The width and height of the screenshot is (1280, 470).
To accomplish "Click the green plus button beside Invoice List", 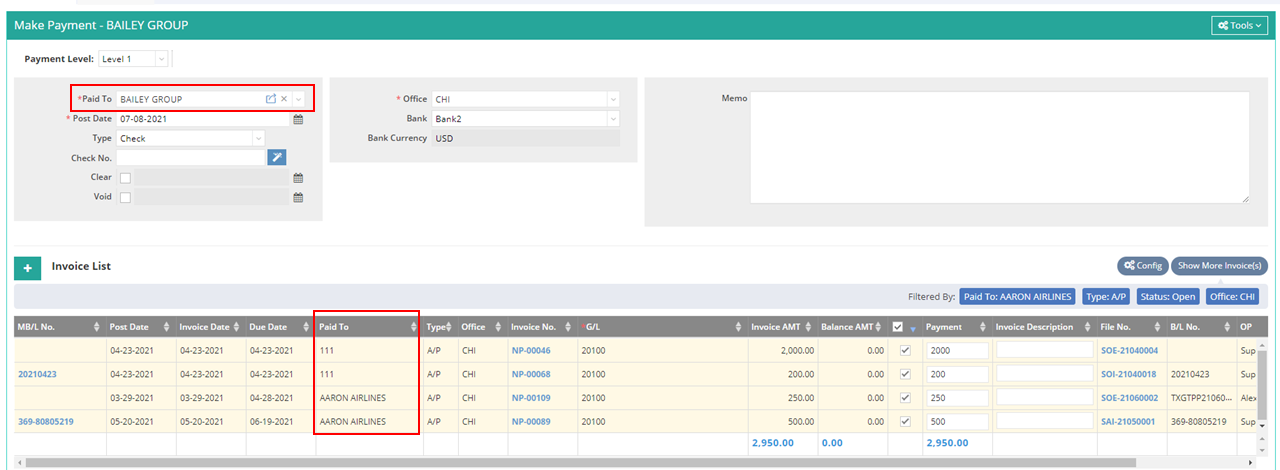I will point(28,267).
